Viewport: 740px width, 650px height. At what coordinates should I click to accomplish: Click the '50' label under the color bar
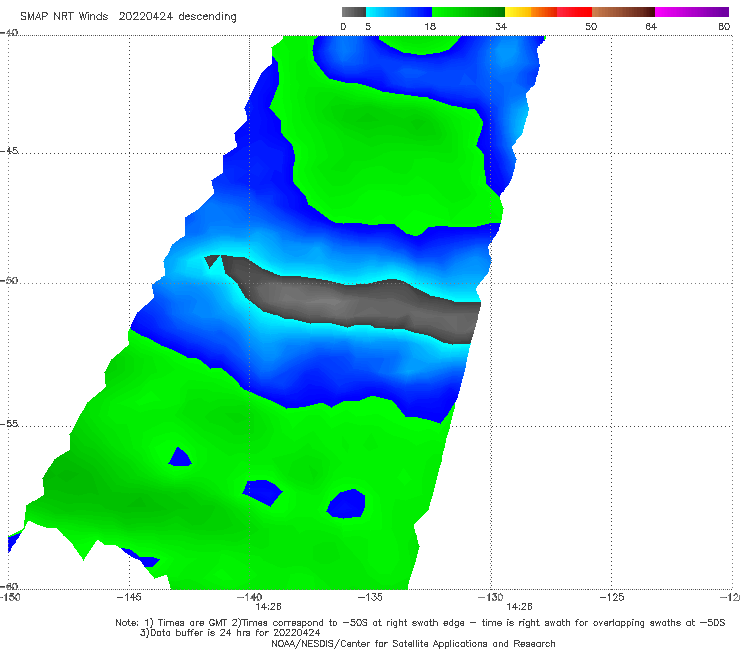coord(591,26)
